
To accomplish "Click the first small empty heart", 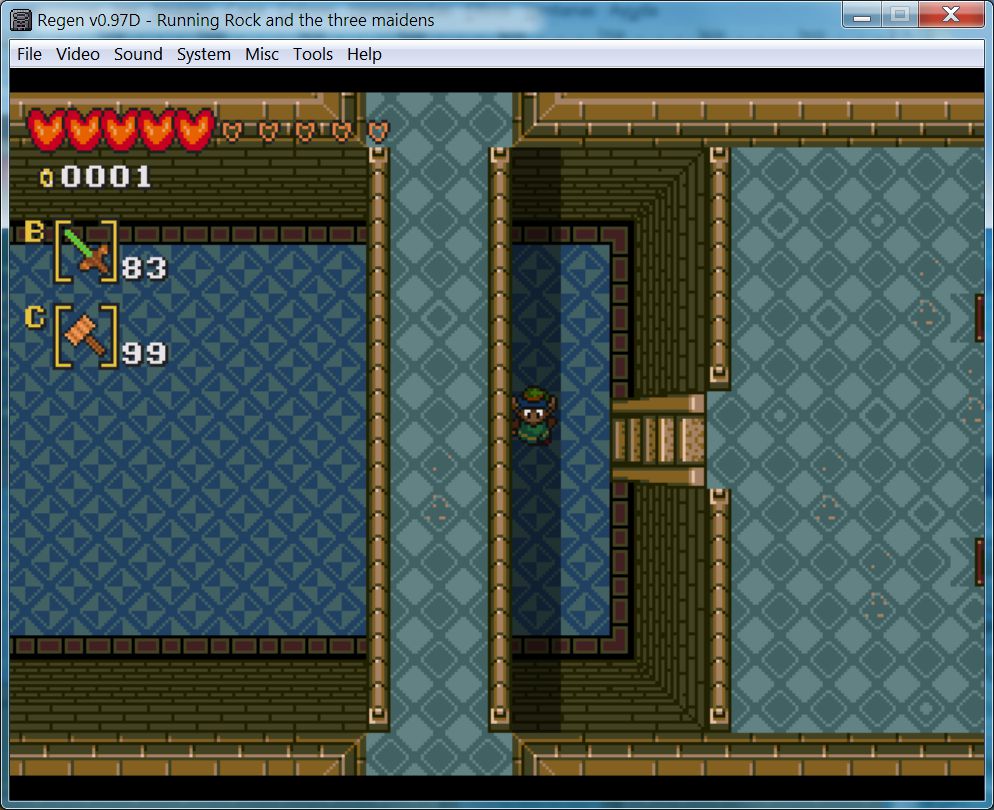I will coord(231,131).
